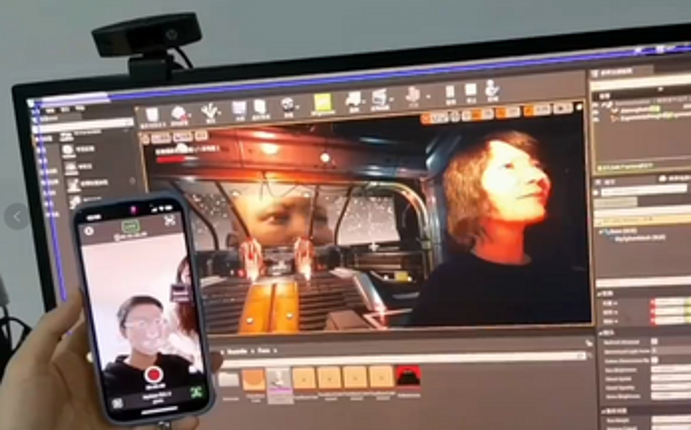Click the Stop play toolbar icon
The image size is (691, 430).
click(x=471, y=90)
